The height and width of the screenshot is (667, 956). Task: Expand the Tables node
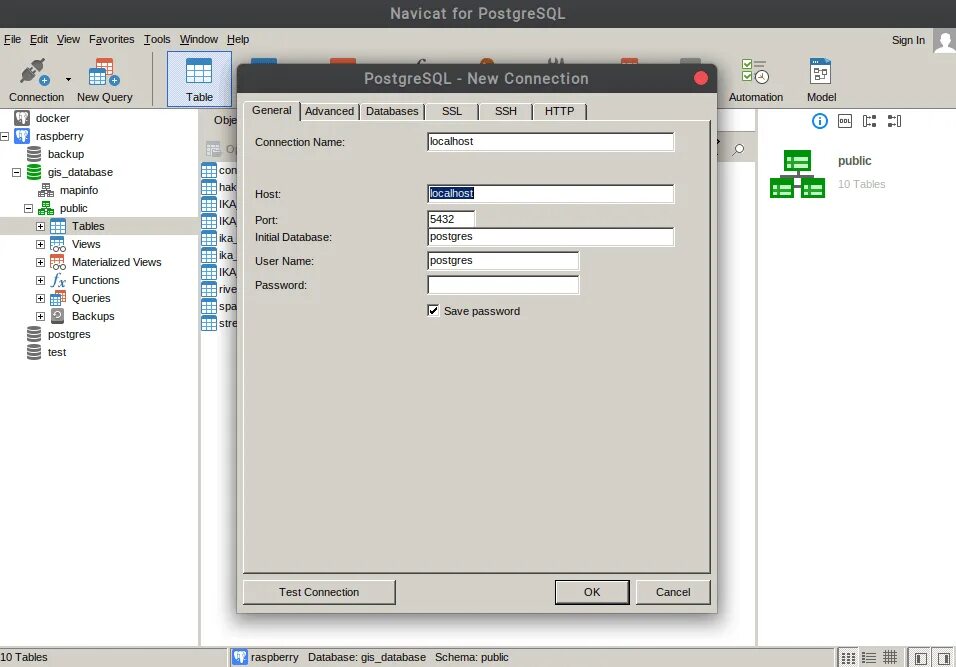tap(40, 226)
